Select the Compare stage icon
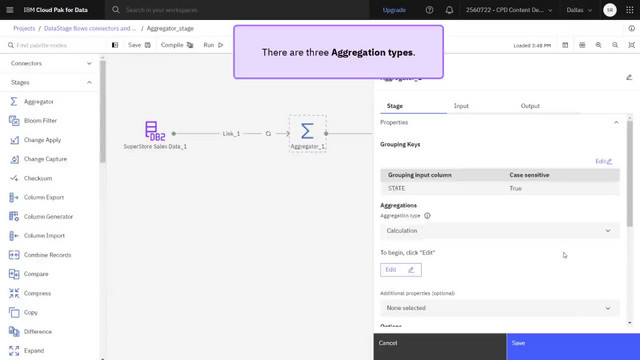The height and width of the screenshot is (360, 640). (14, 274)
